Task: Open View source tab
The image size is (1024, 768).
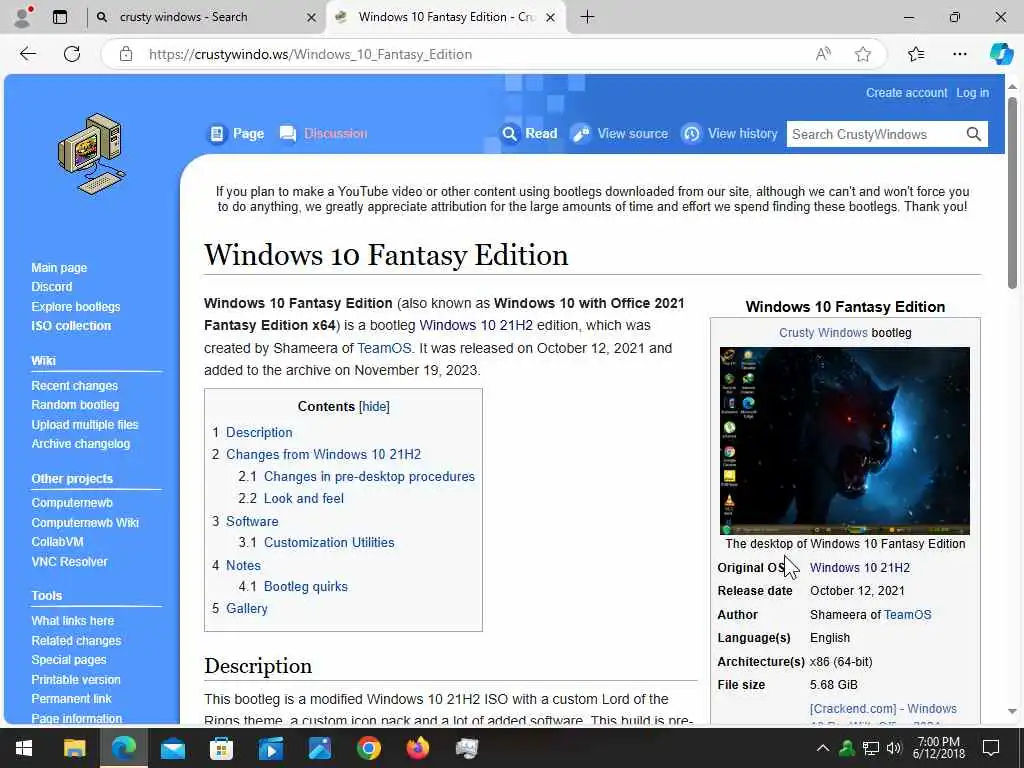Action: [x=620, y=133]
